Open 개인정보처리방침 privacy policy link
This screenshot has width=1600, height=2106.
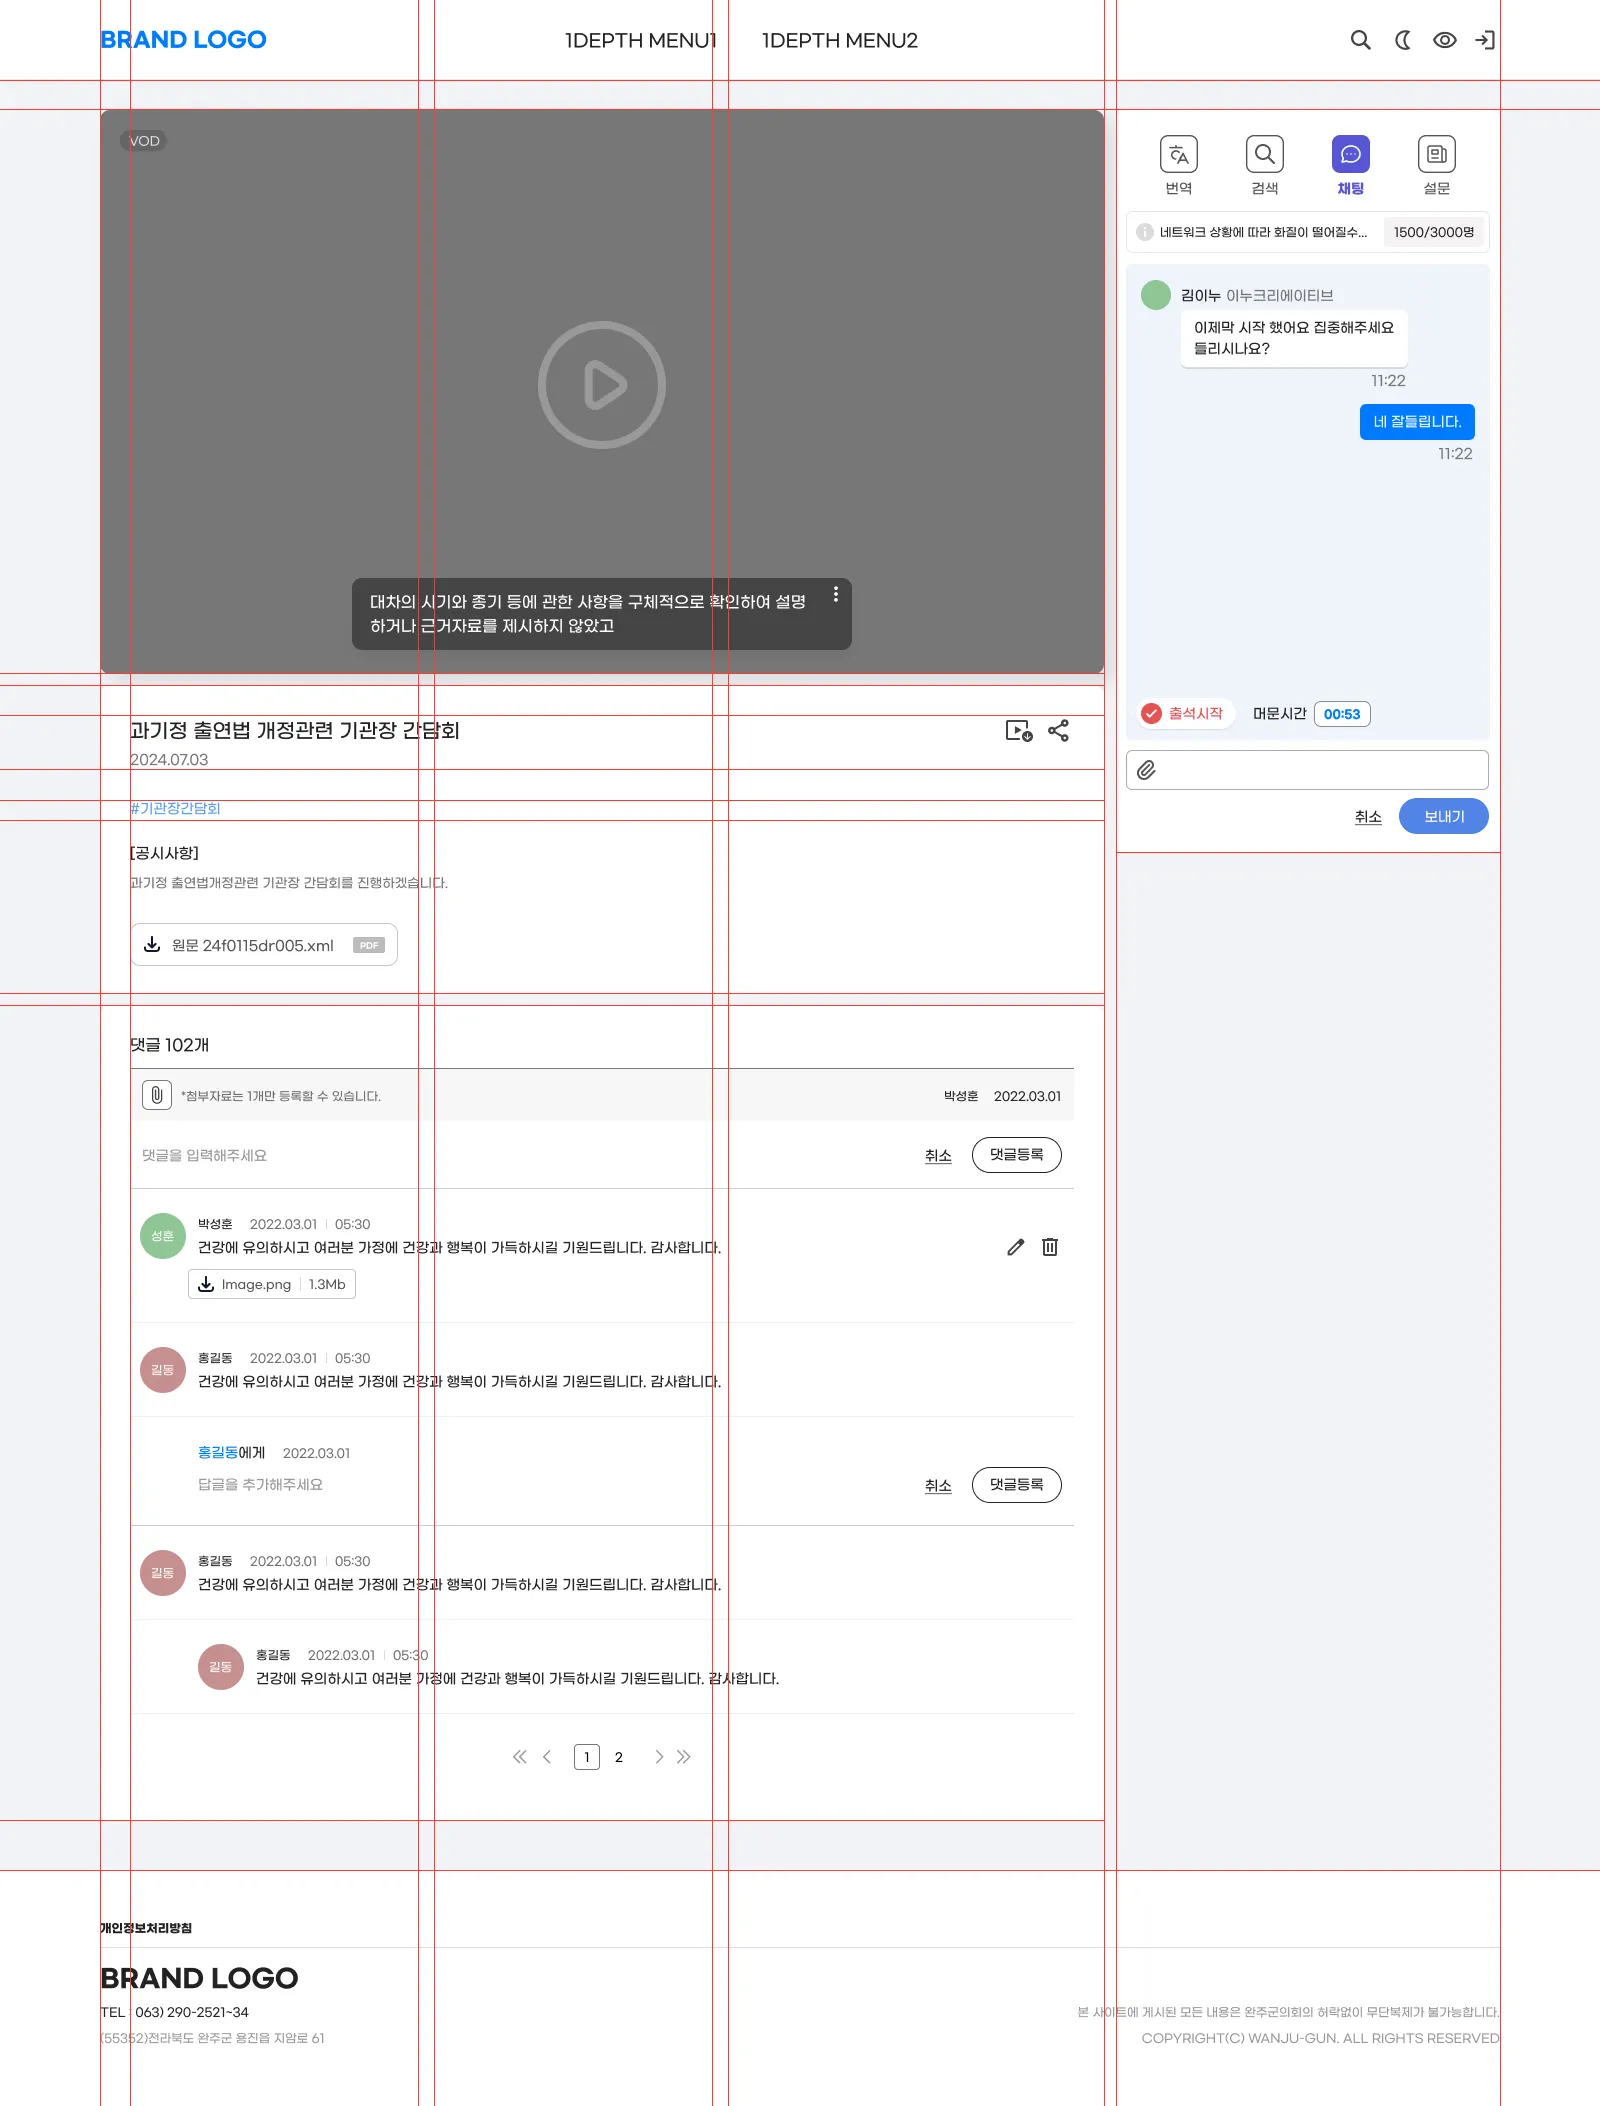(x=146, y=1928)
